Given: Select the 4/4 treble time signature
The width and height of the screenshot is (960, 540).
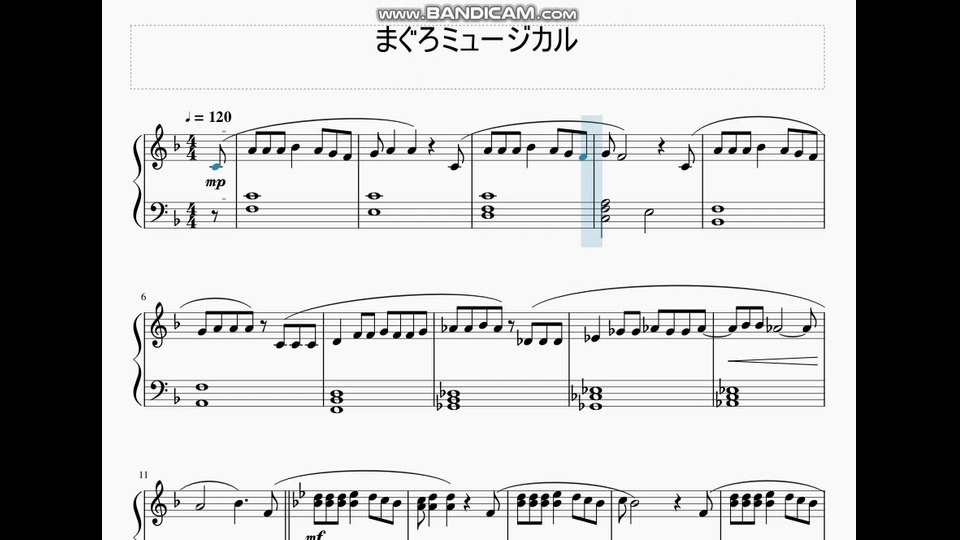Looking at the screenshot, I should [191, 150].
